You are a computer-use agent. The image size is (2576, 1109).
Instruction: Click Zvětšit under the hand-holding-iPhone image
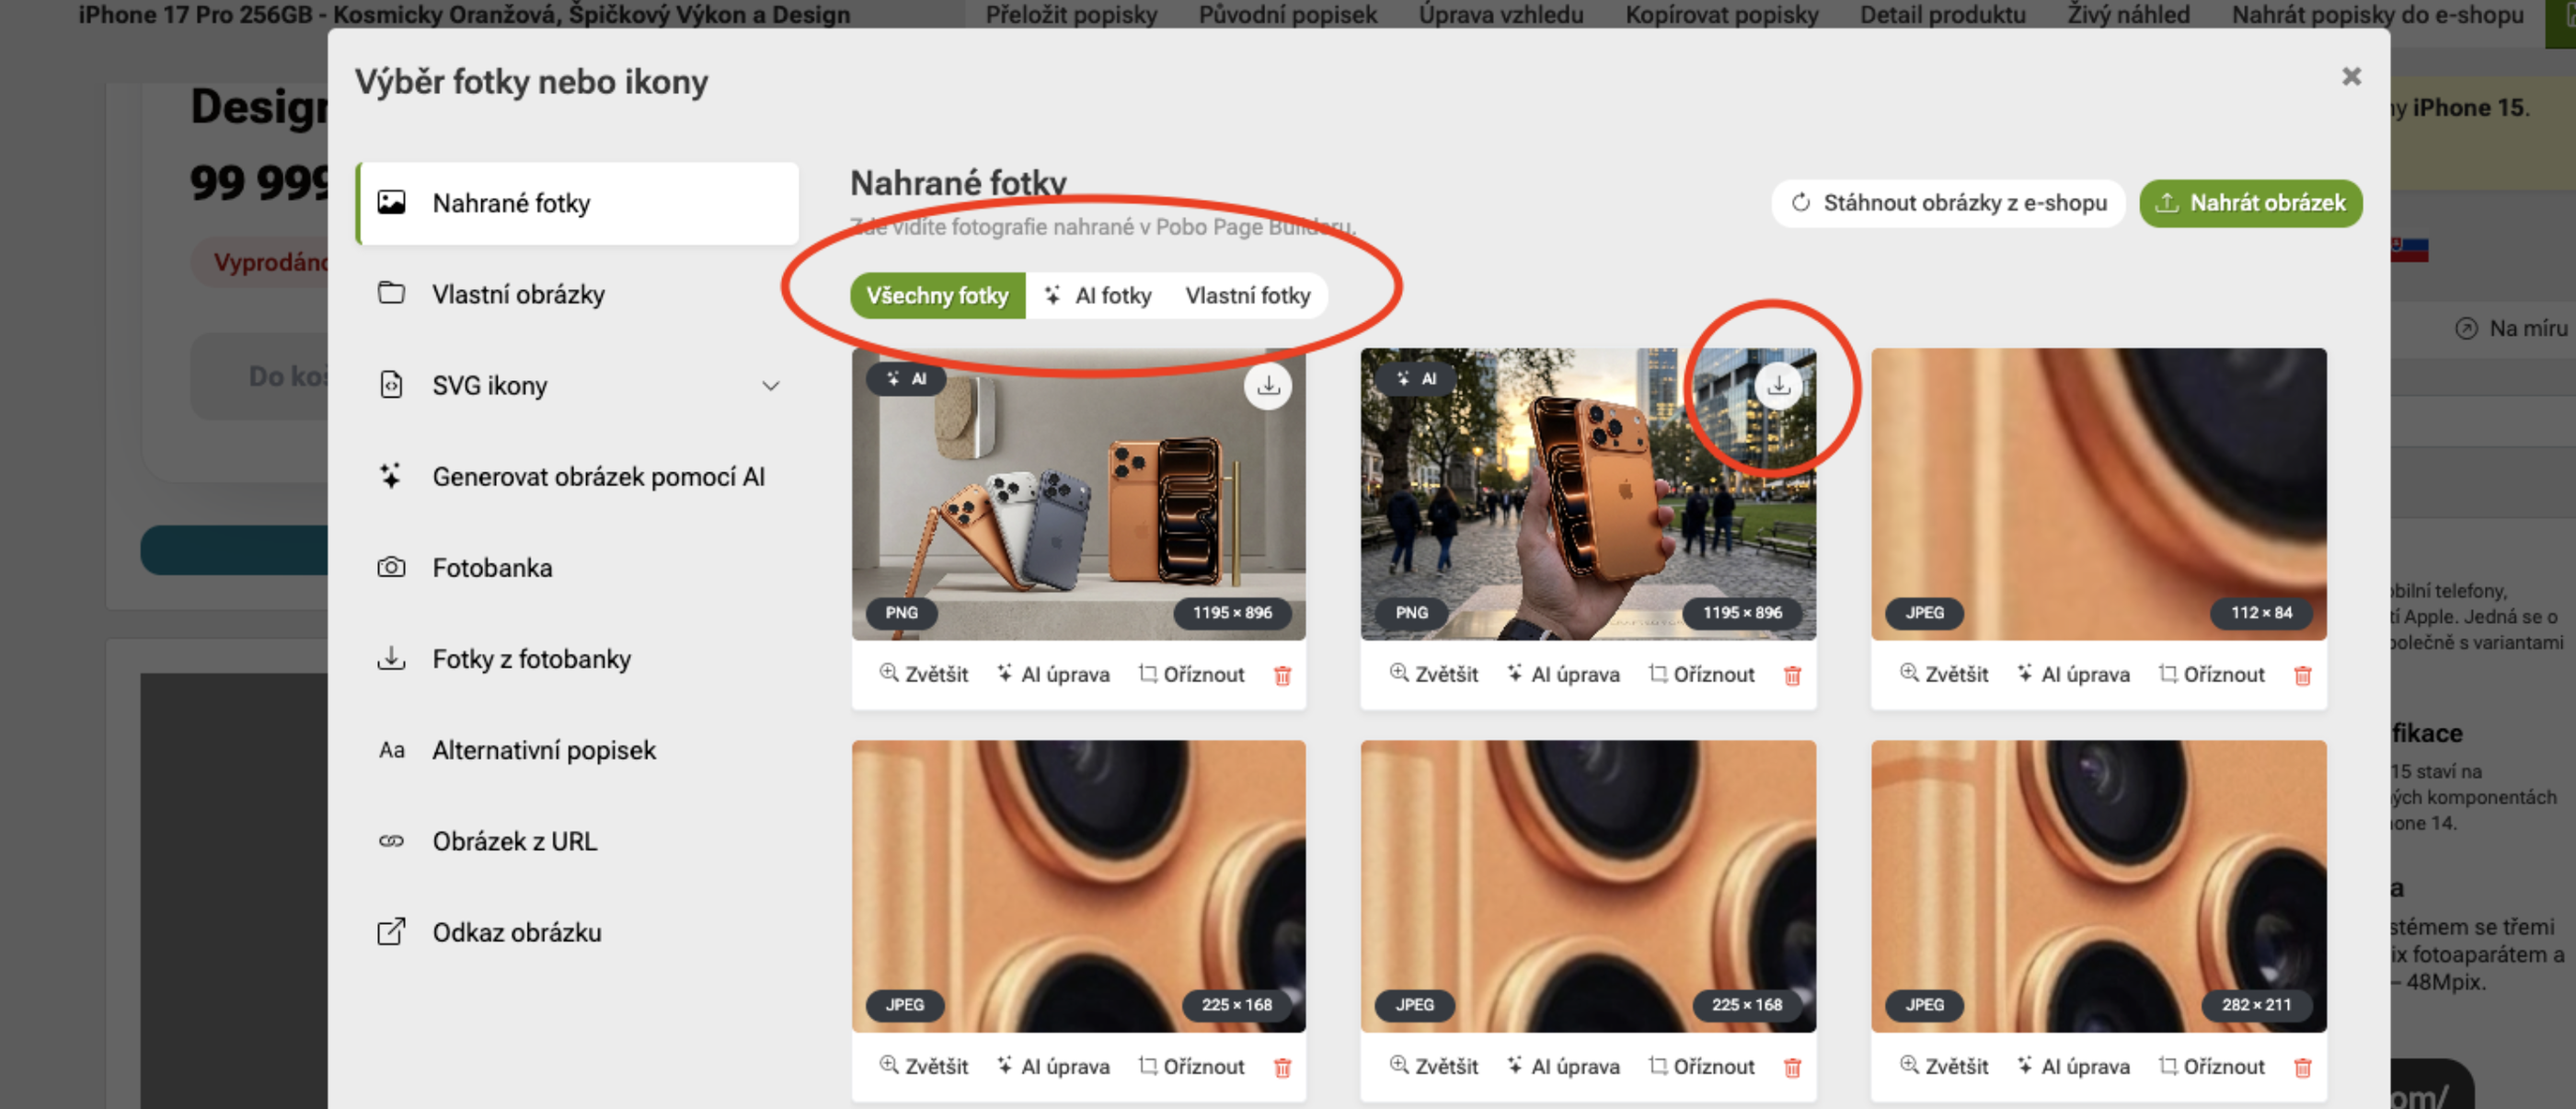coord(1434,674)
